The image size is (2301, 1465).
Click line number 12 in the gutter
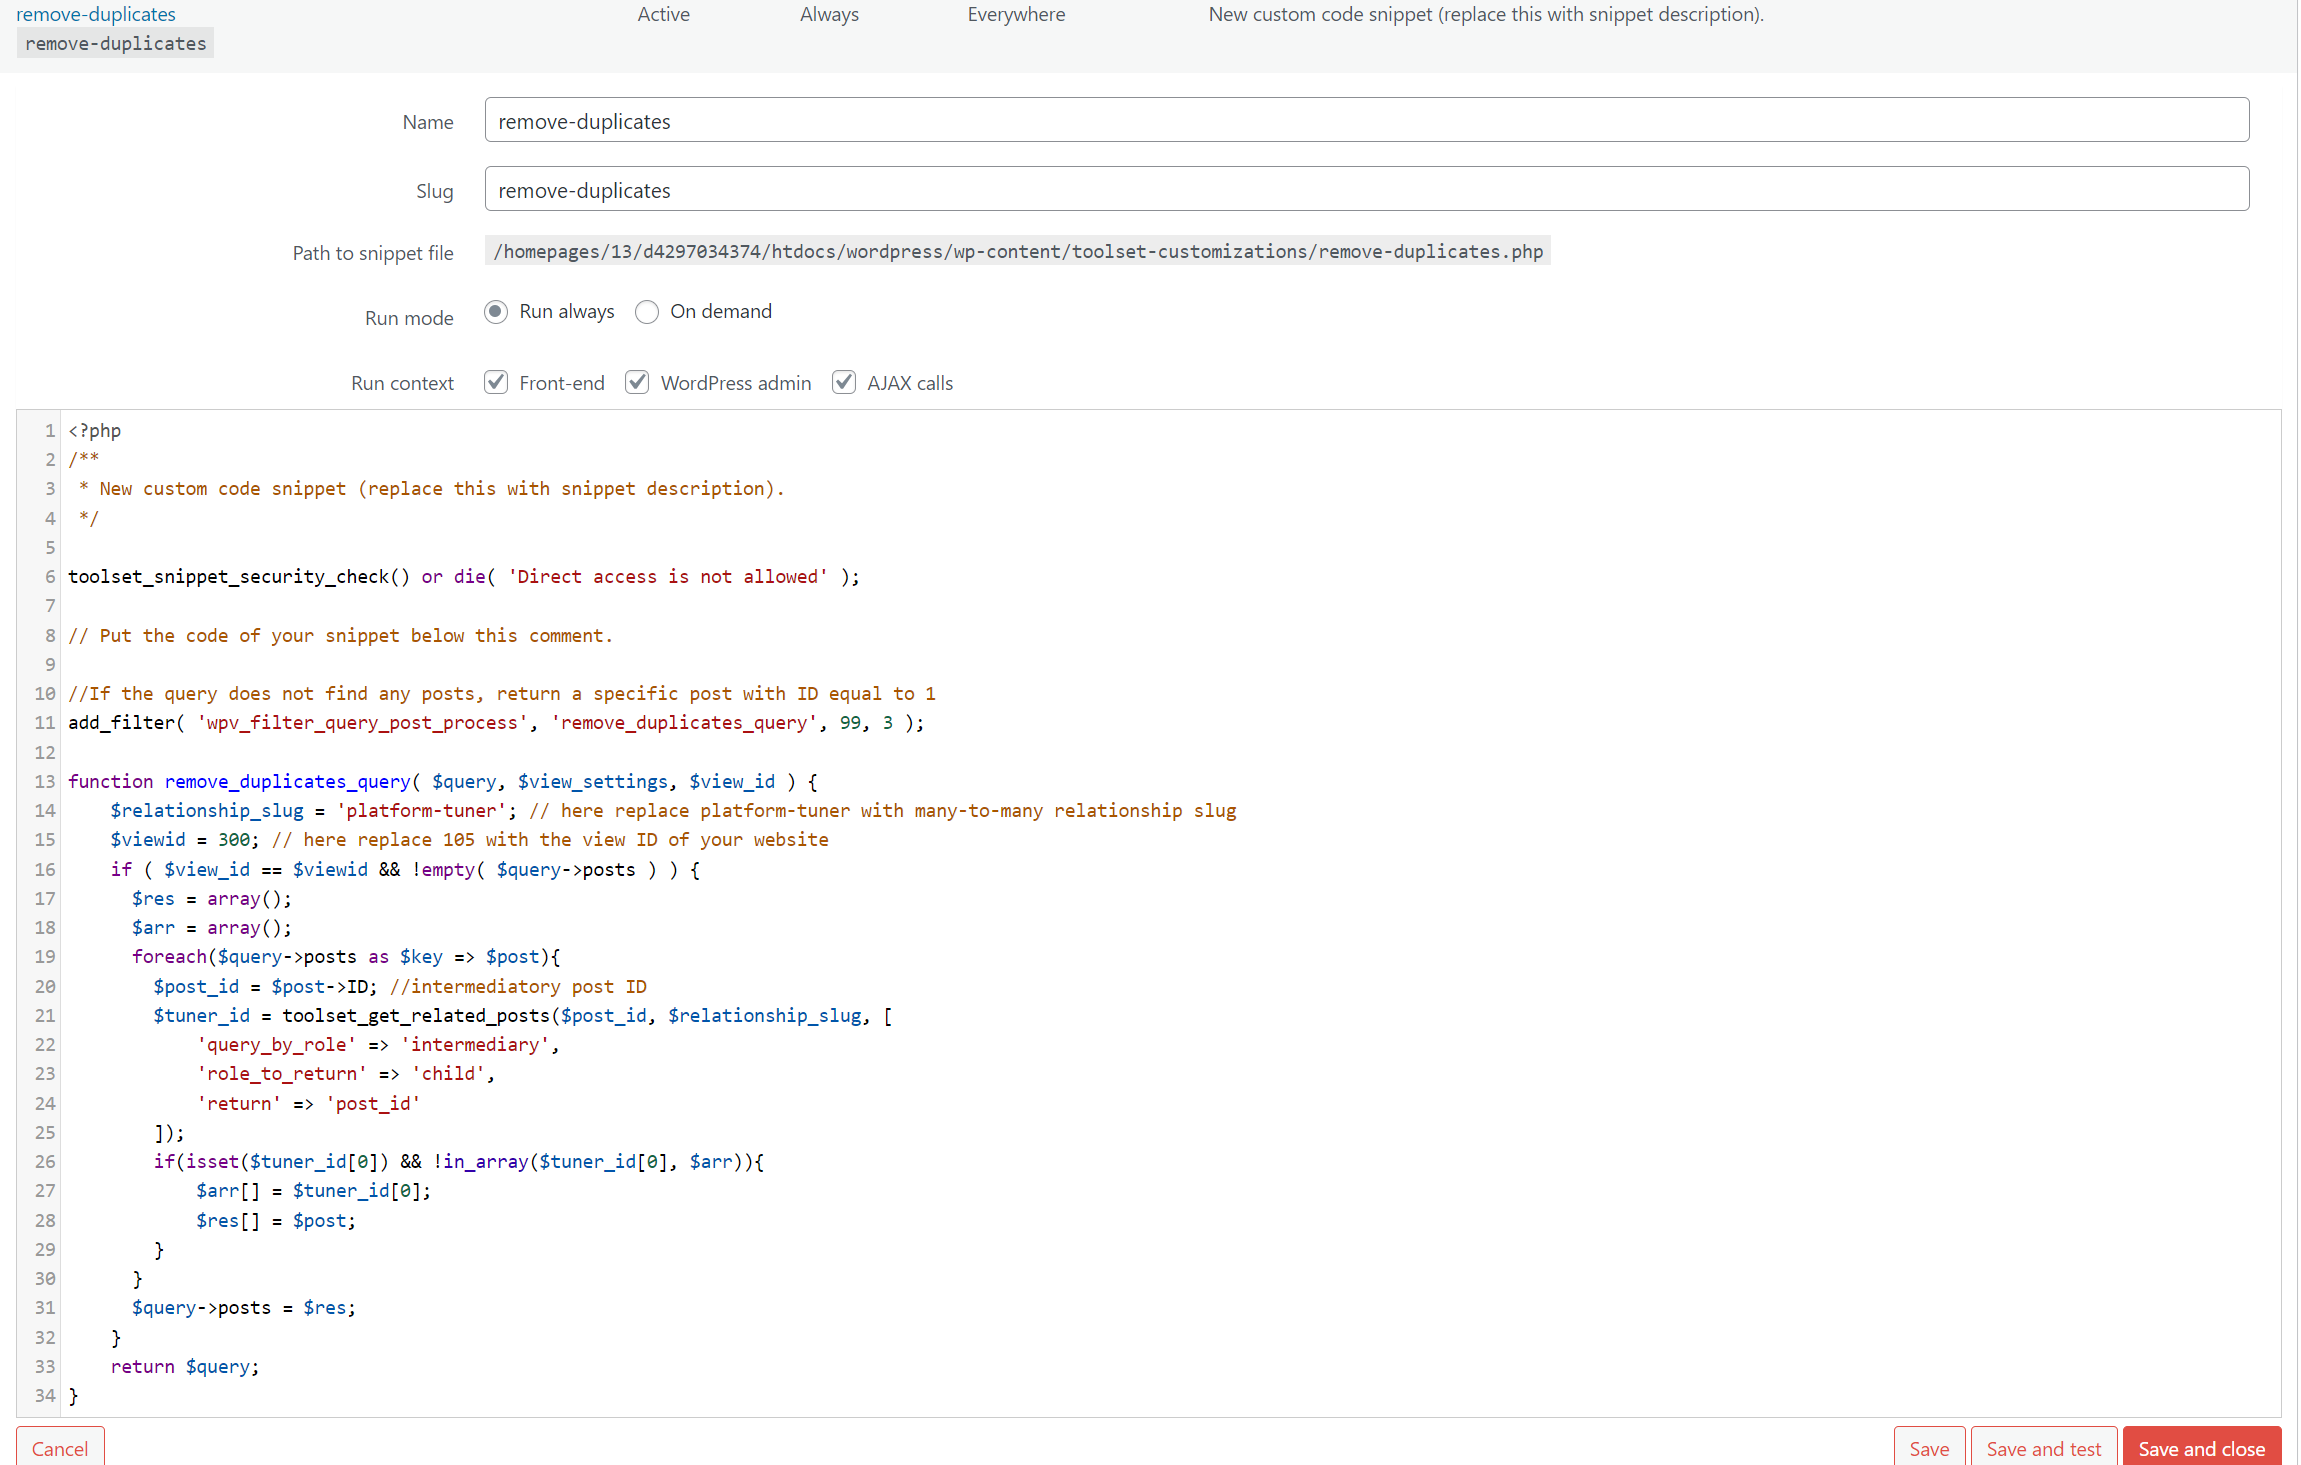click(x=45, y=753)
